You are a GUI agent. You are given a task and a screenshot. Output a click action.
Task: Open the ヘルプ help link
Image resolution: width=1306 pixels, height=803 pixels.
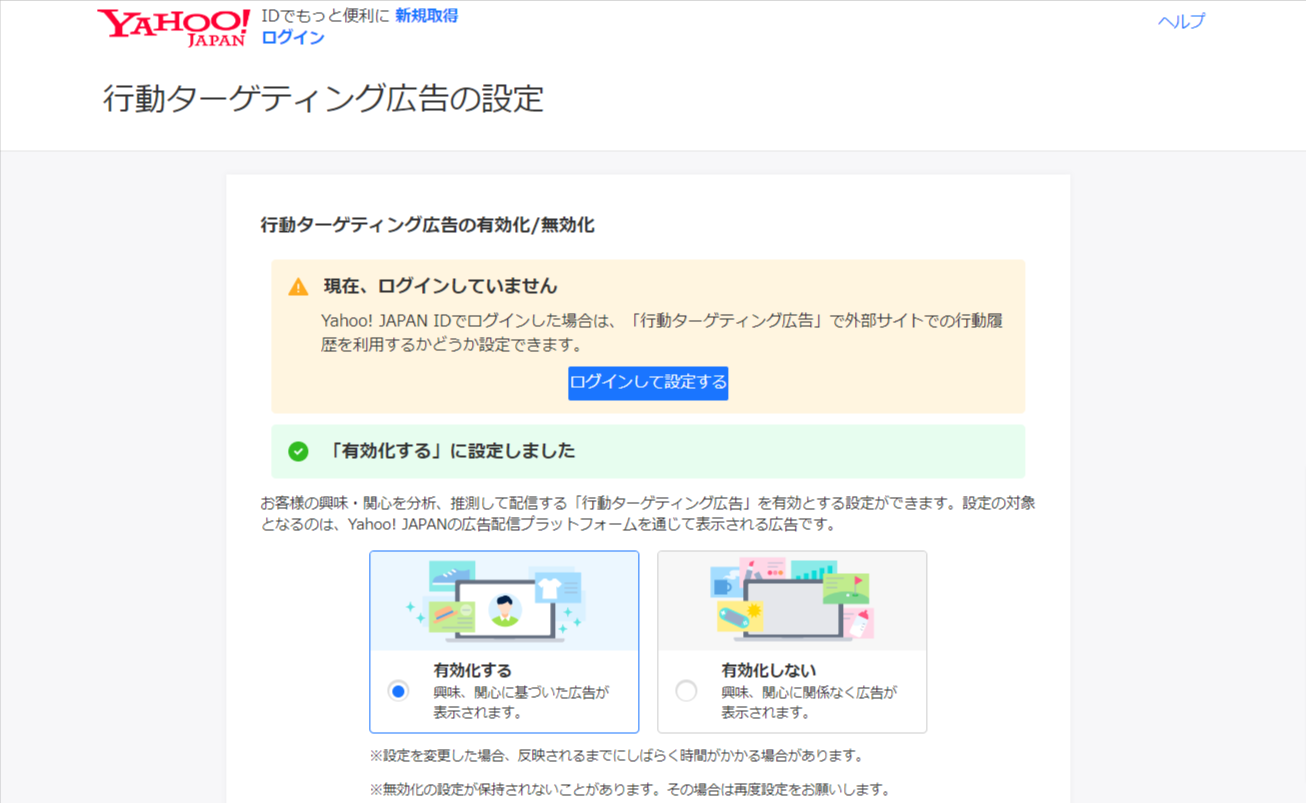click(x=1181, y=21)
